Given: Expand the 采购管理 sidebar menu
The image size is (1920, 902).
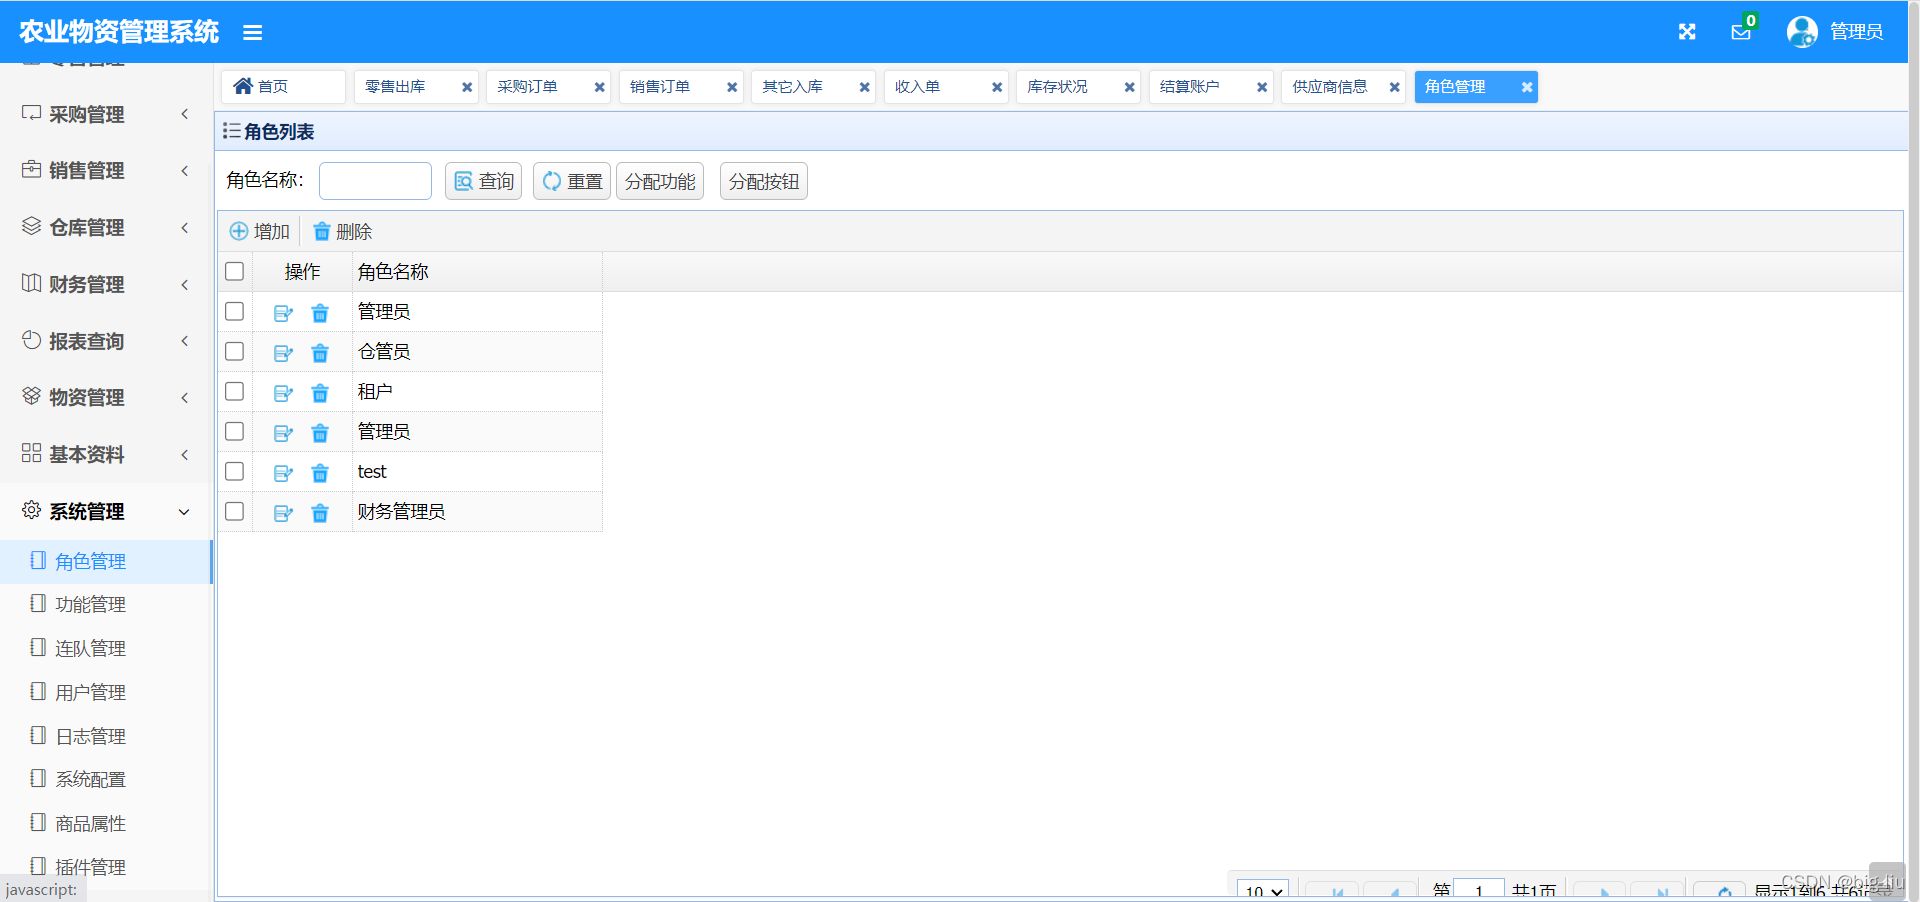Looking at the screenshot, I should pyautogui.click(x=106, y=114).
